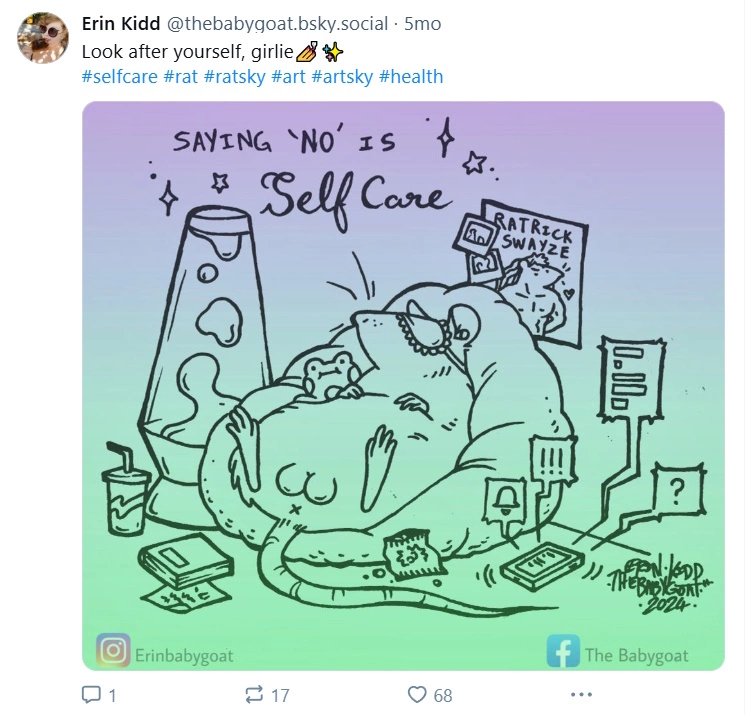This screenshot has height=715, width=745.
Task: Open the three-dots more options menu
Action: pos(581,695)
